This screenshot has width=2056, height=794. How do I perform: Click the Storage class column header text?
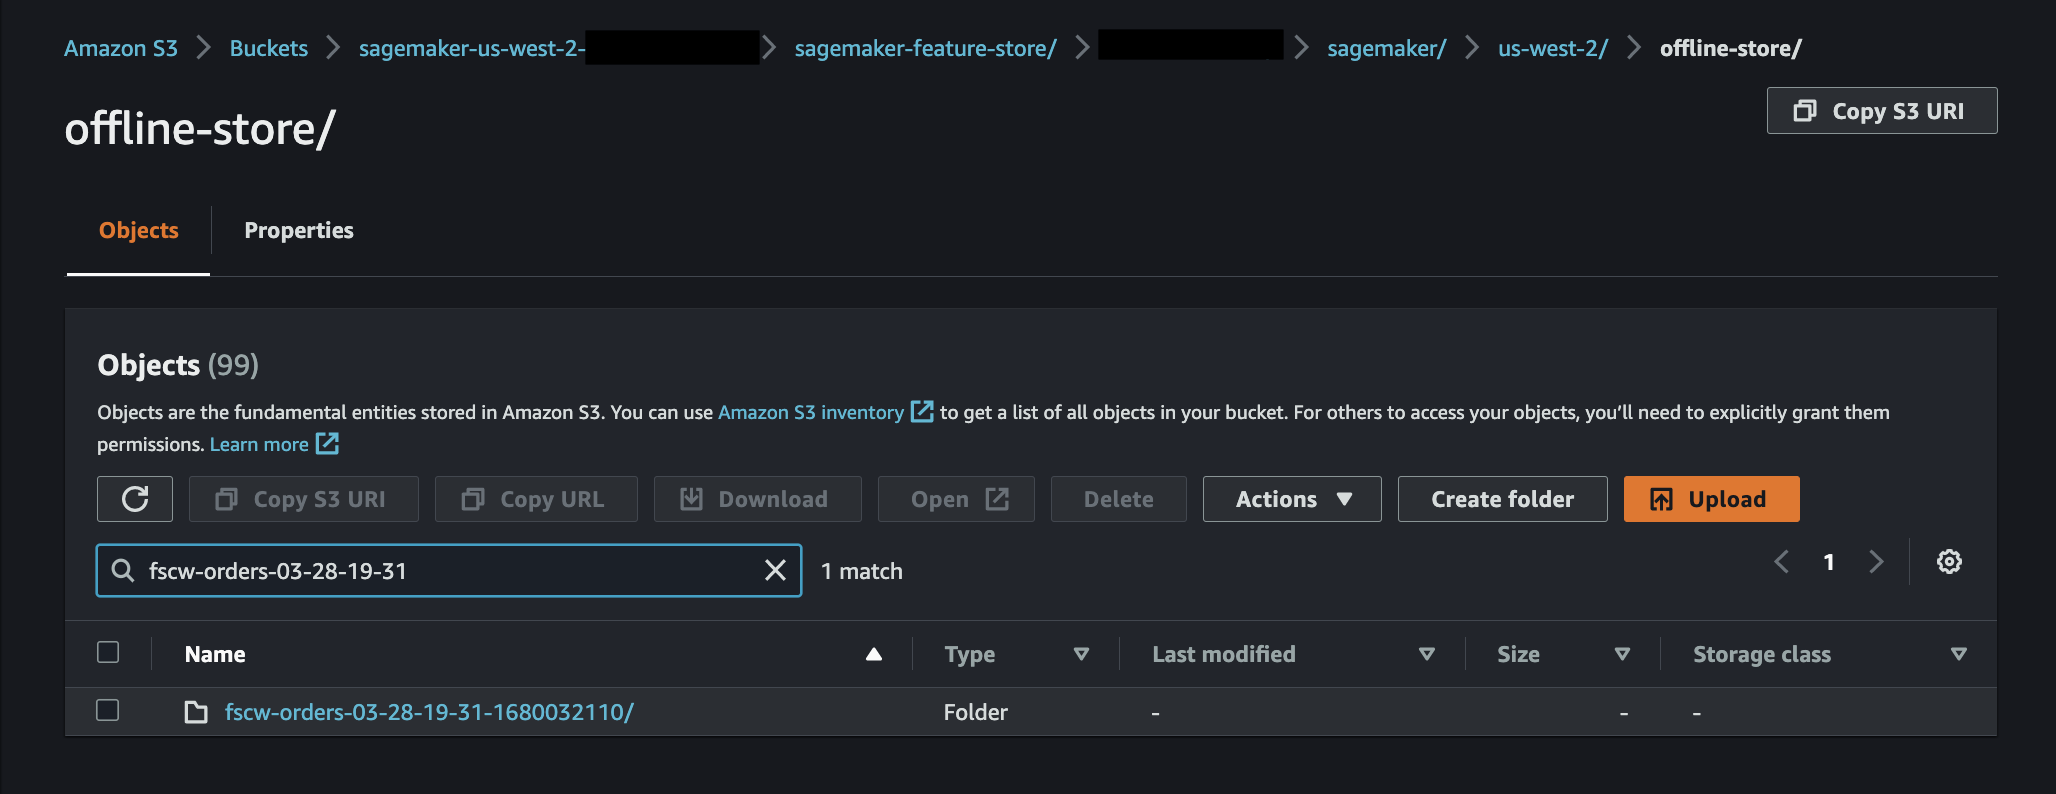[1762, 654]
